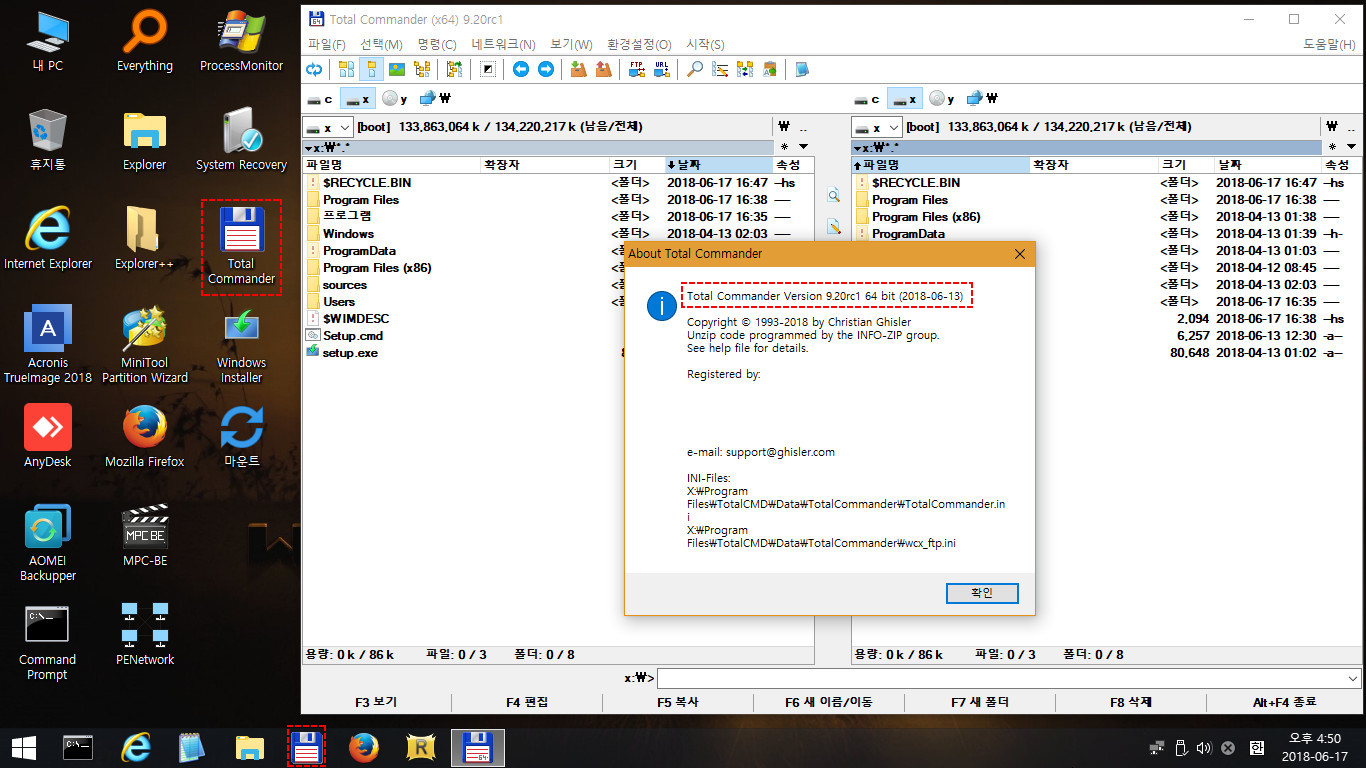The image size is (1366, 768).
Task: Open Windows Start button on taskbar
Action: click(24, 747)
